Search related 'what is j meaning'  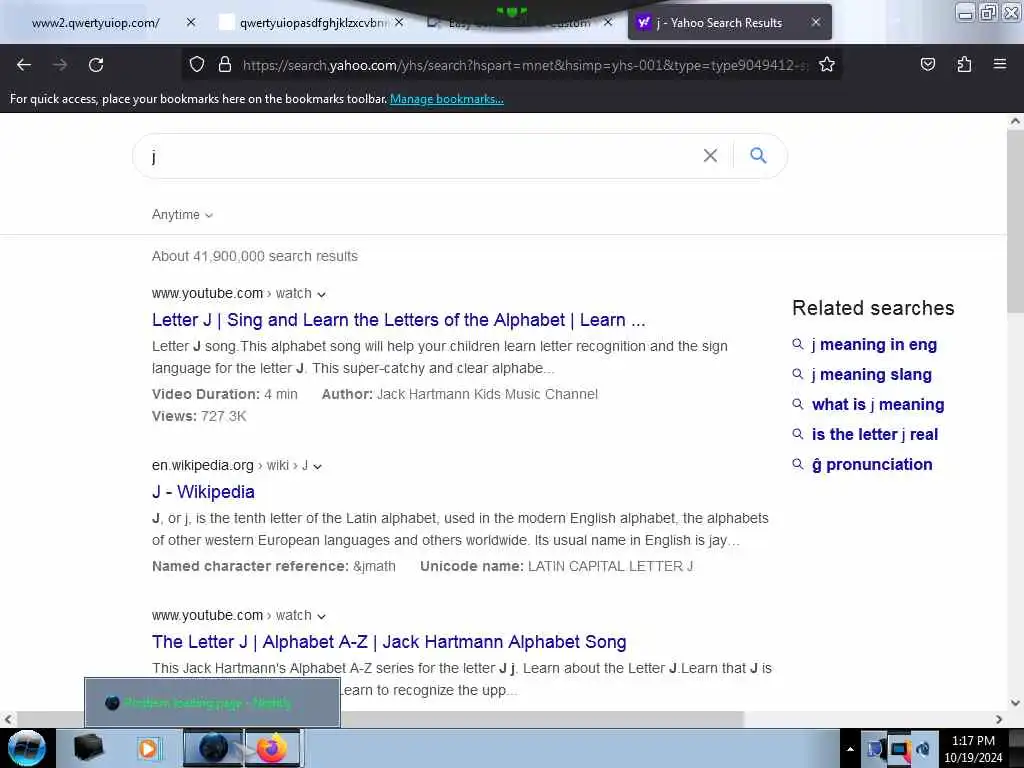pyautogui.click(x=878, y=404)
